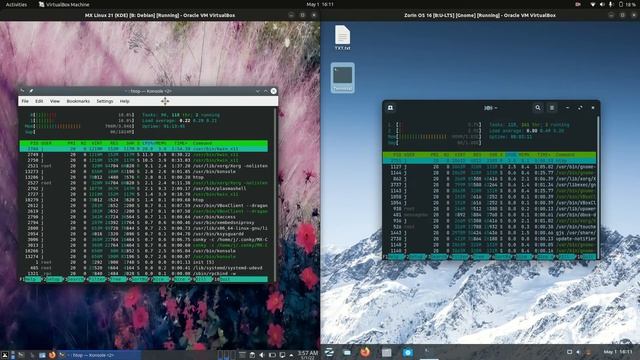Select the /usr/bin/kaccess process row
The image size is (640, 360).
[x=144, y=217]
